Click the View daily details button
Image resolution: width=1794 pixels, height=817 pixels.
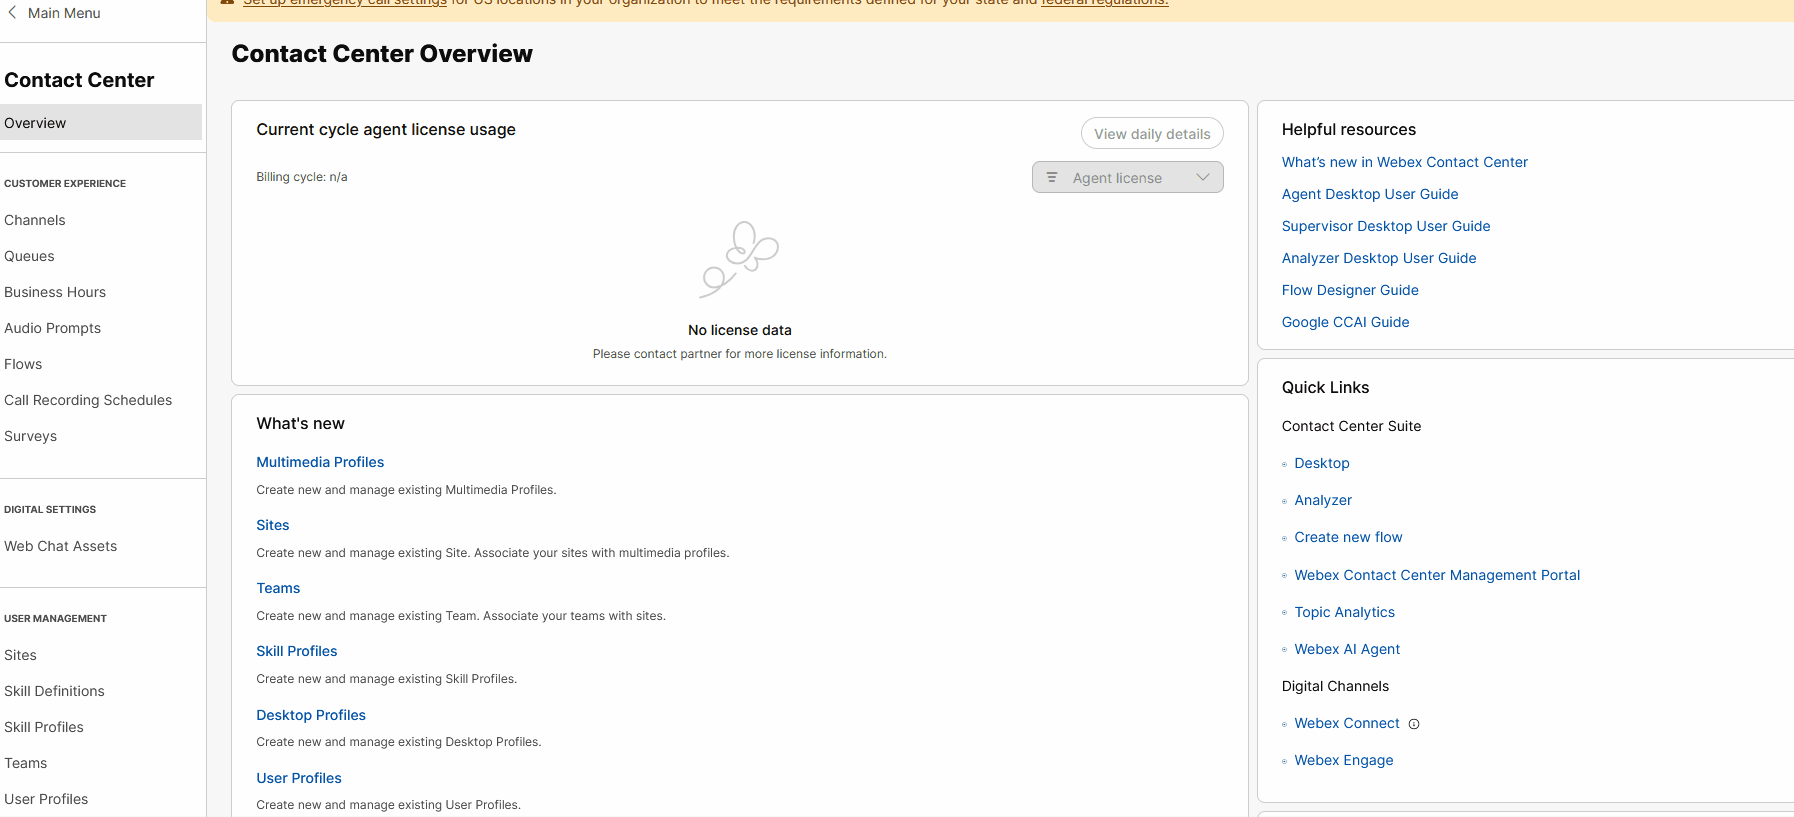[x=1151, y=134]
